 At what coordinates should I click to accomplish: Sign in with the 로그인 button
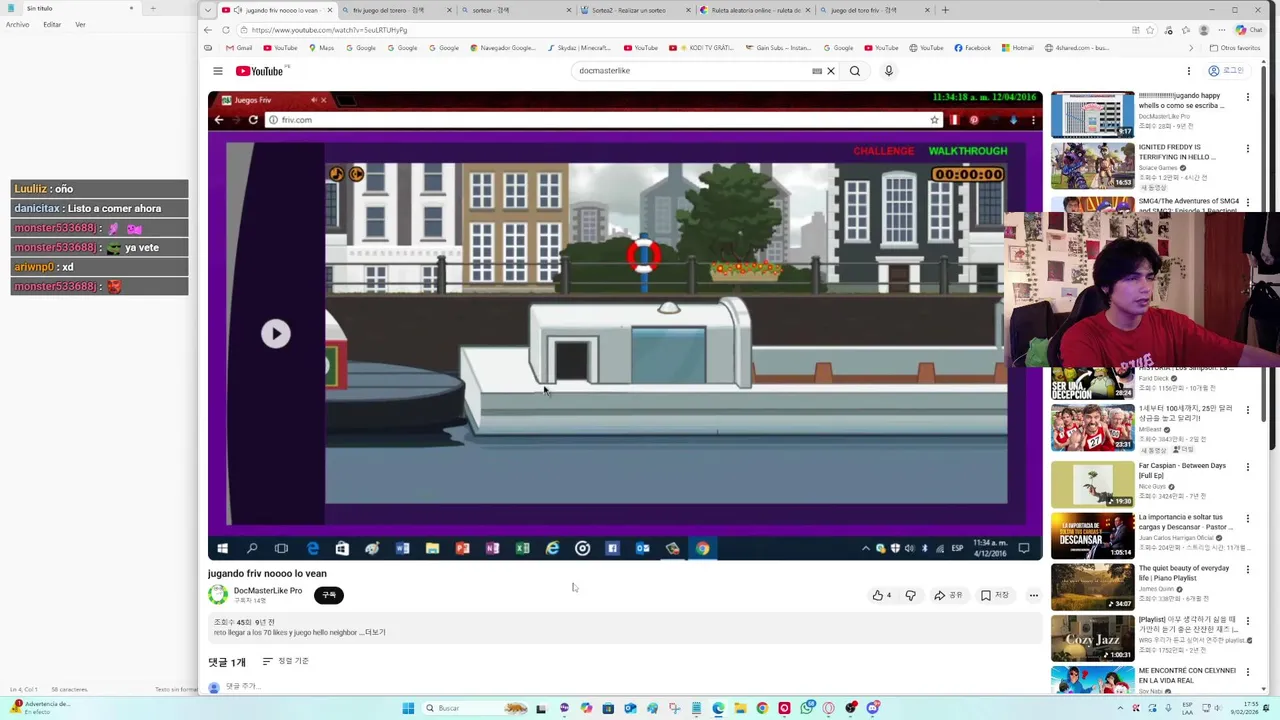[1226, 71]
